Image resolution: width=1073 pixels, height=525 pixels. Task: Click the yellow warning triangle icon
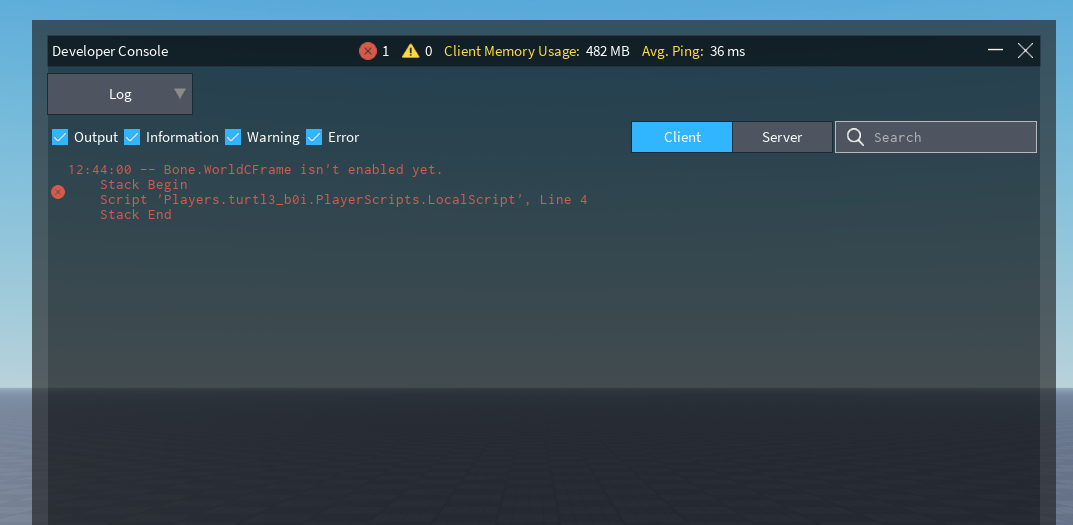[411, 51]
